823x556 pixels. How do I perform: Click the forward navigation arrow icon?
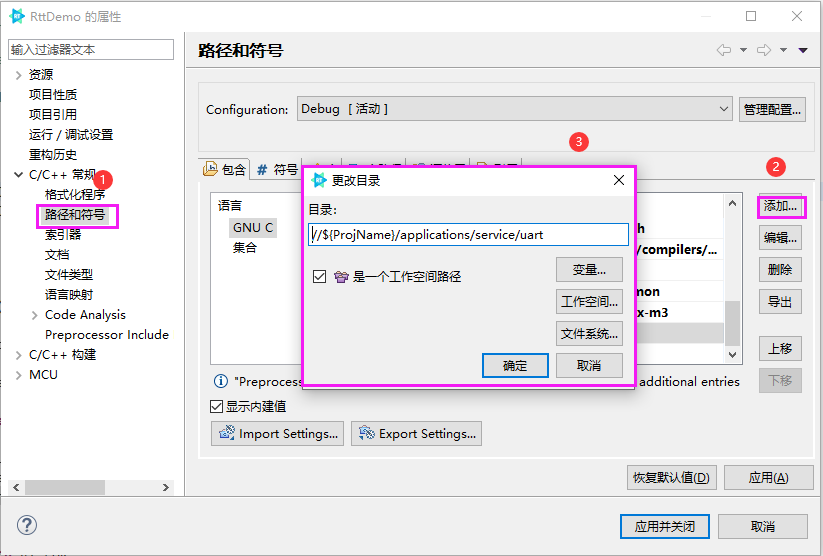click(764, 50)
